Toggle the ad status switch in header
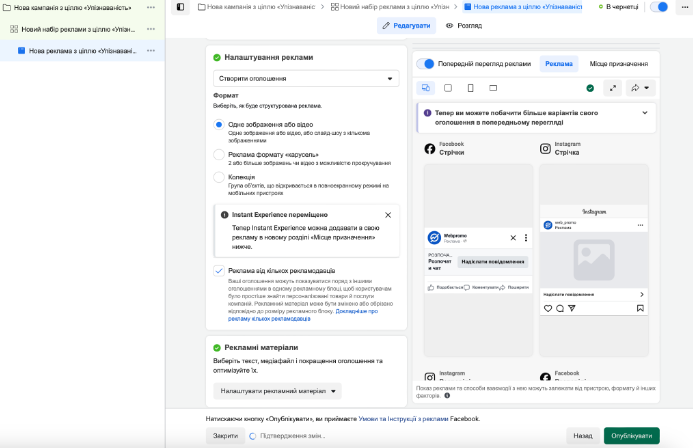This screenshot has height=448, width=693. (x=659, y=7)
